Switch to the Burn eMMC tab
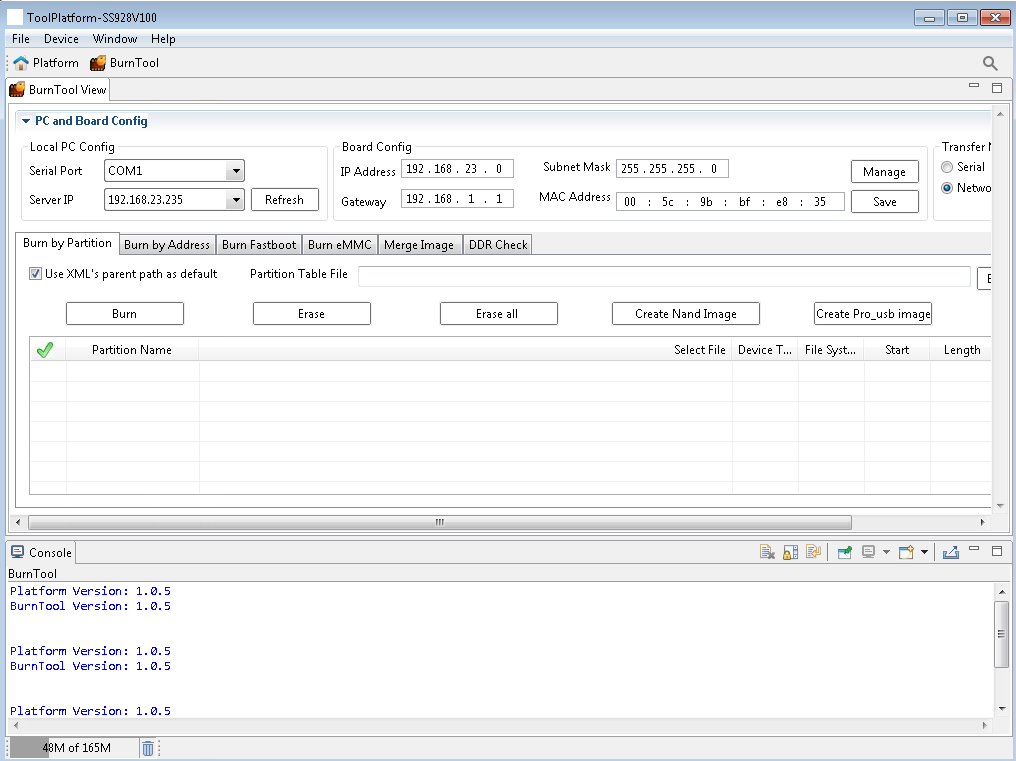Screen dimensions: 1016x761 339,245
